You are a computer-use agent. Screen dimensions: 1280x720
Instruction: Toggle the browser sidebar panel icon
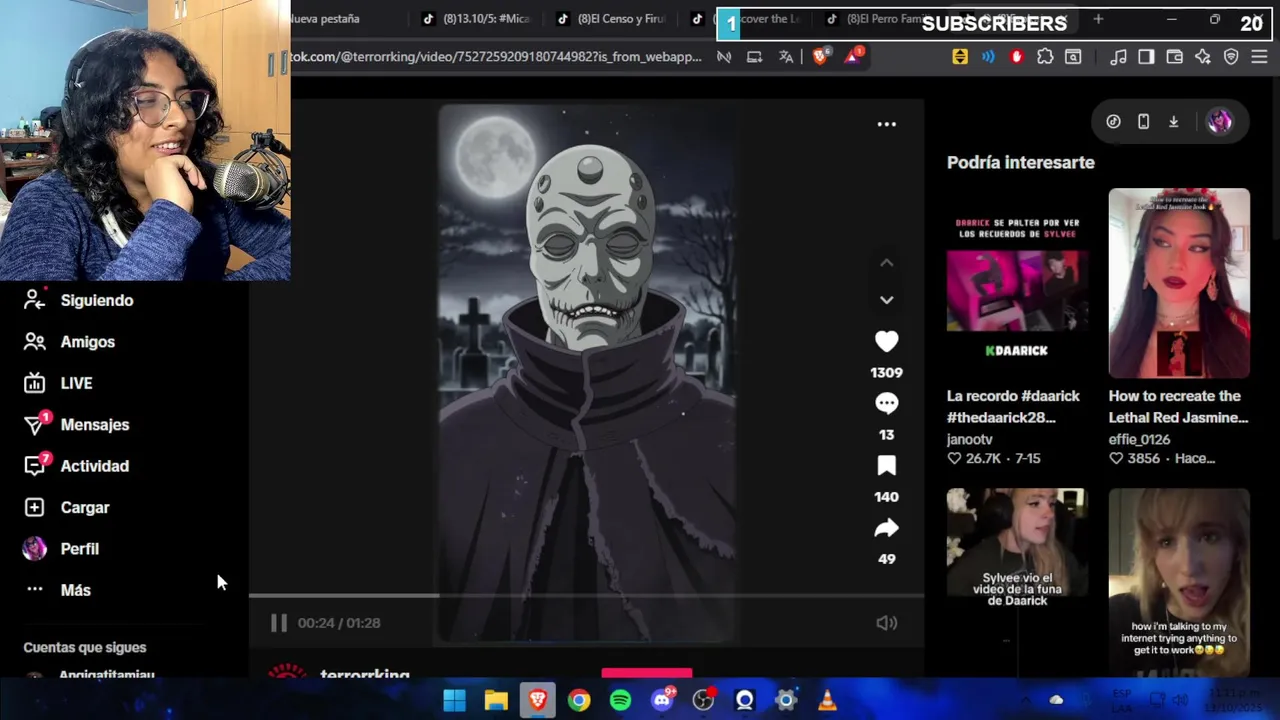click(1146, 57)
